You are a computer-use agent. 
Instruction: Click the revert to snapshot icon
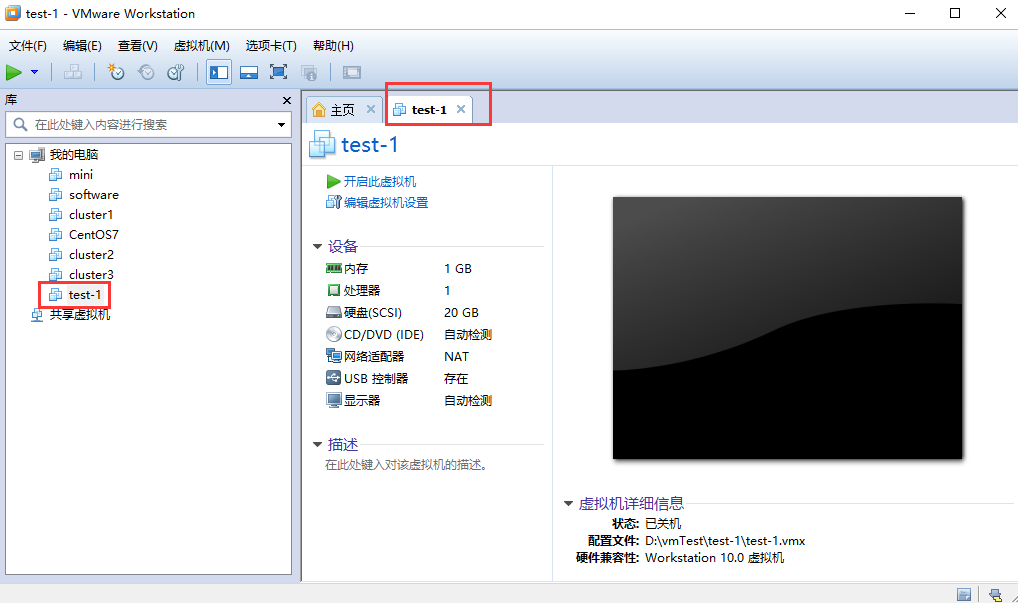[x=146, y=72]
